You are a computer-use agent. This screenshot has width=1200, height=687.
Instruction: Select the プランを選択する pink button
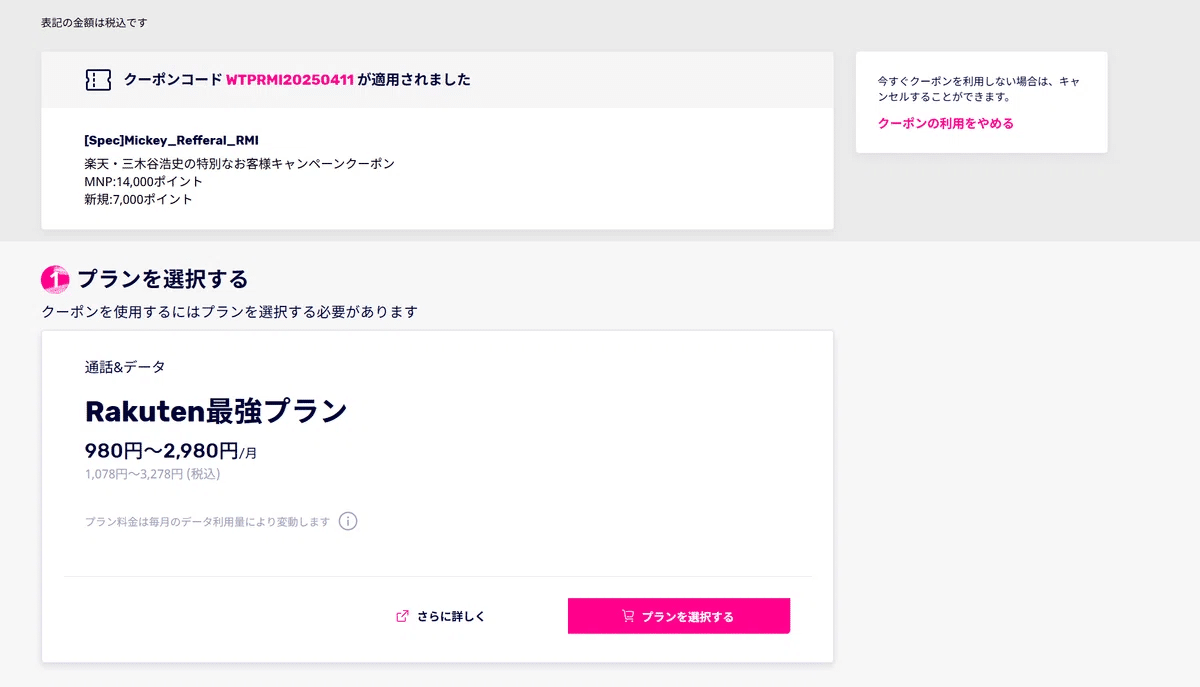coord(679,616)
